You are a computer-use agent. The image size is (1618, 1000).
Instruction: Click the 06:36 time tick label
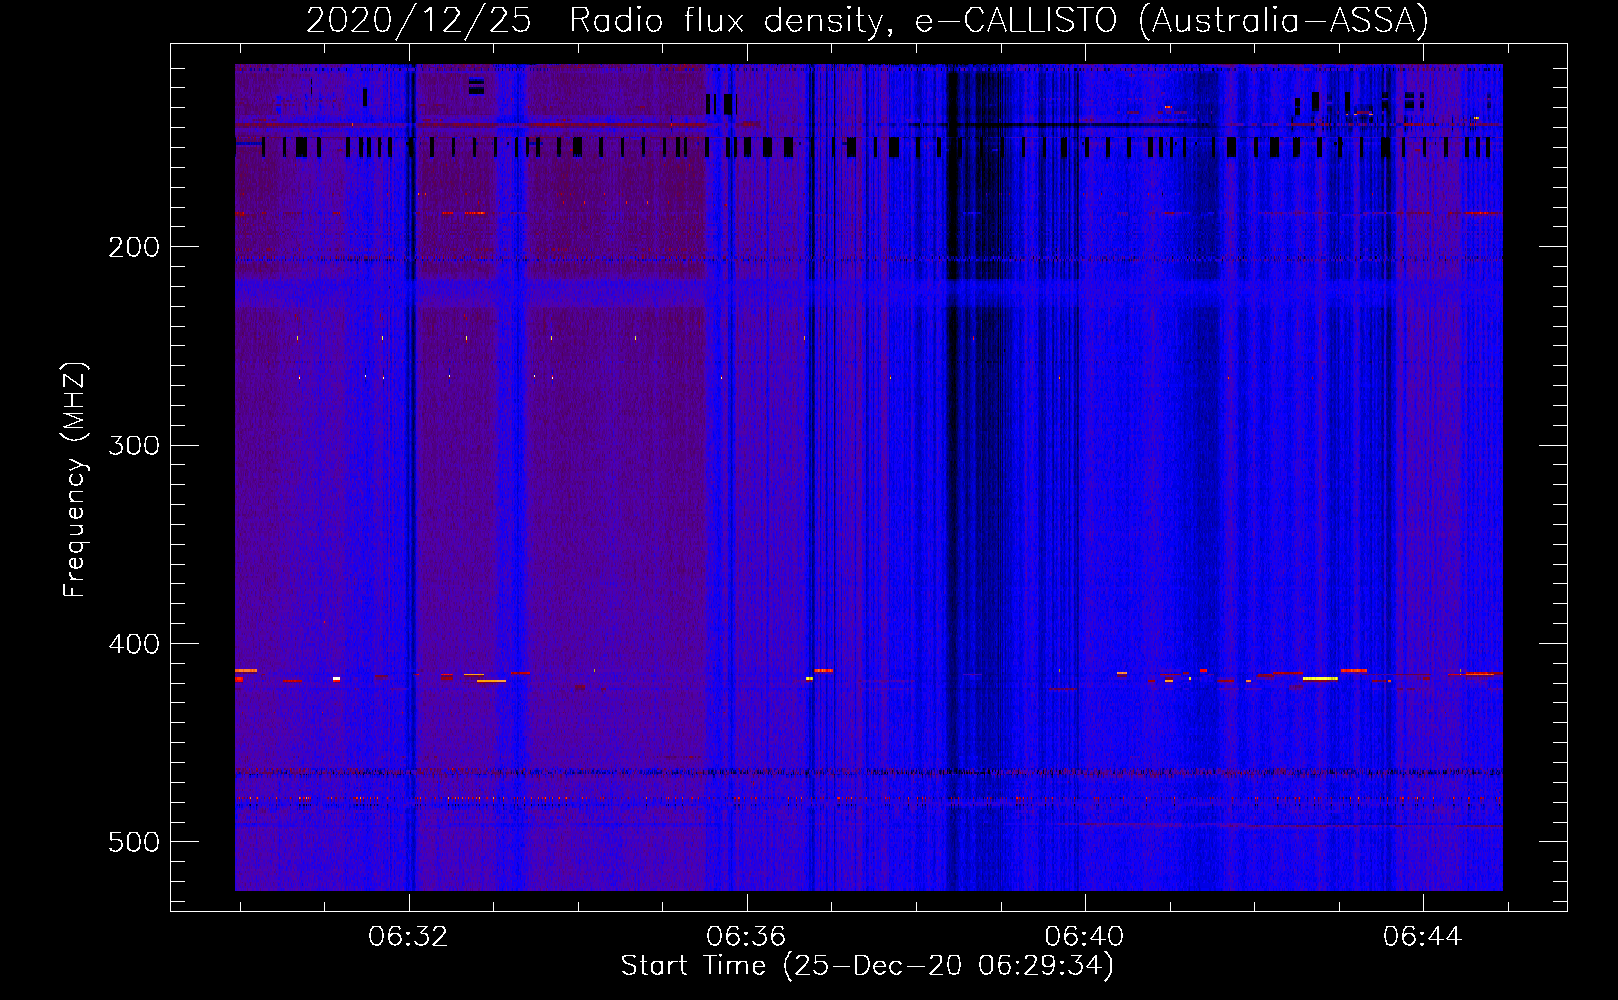point(746,937)
